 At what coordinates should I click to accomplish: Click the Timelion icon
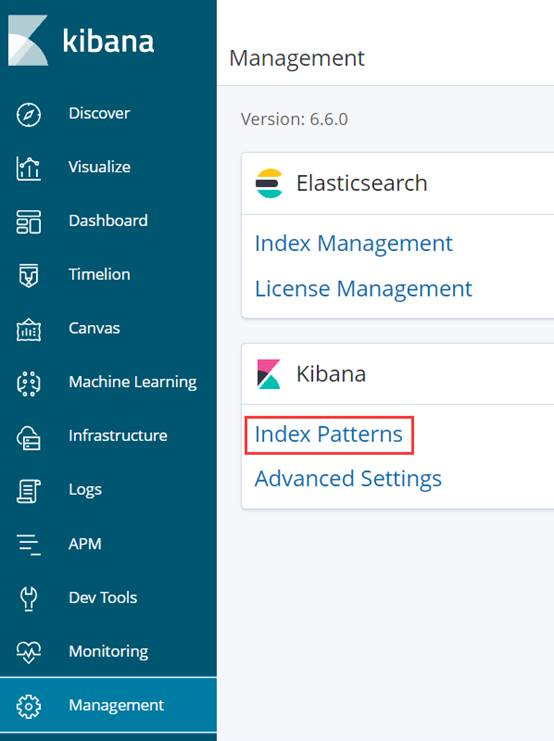(x=28, y=276)
